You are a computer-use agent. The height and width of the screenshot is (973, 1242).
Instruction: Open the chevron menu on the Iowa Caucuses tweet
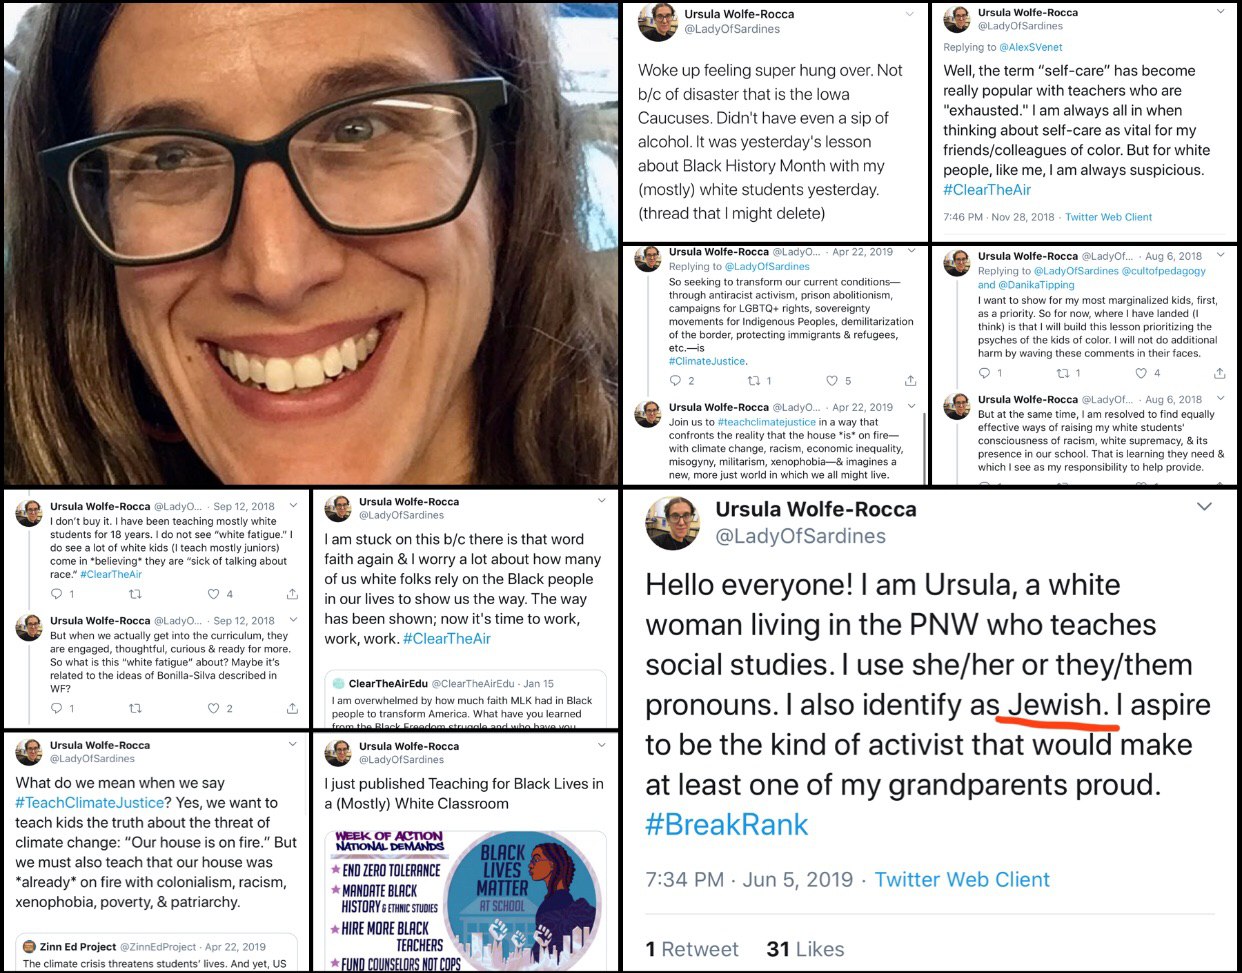909,14
